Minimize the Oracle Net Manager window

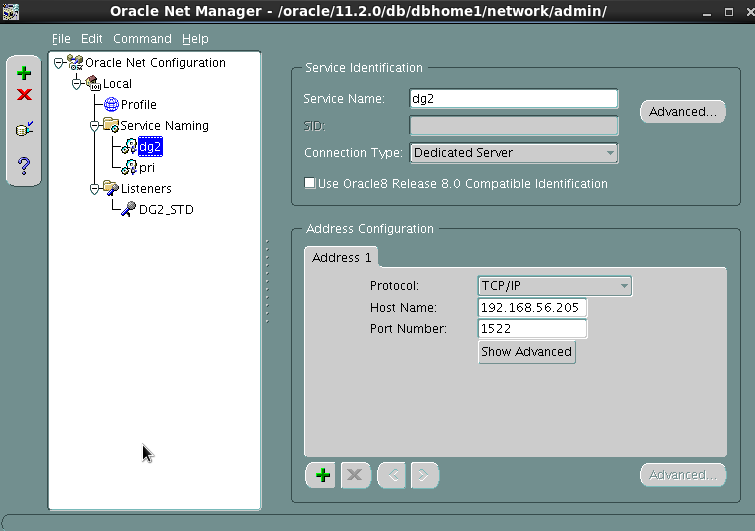click(x=707, y=12)
